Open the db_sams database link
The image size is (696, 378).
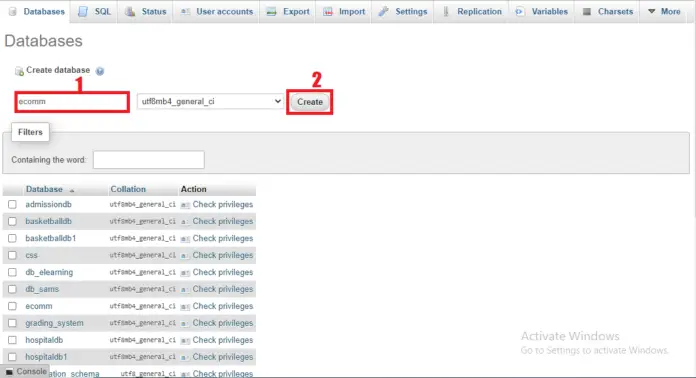tap(42, 289)
